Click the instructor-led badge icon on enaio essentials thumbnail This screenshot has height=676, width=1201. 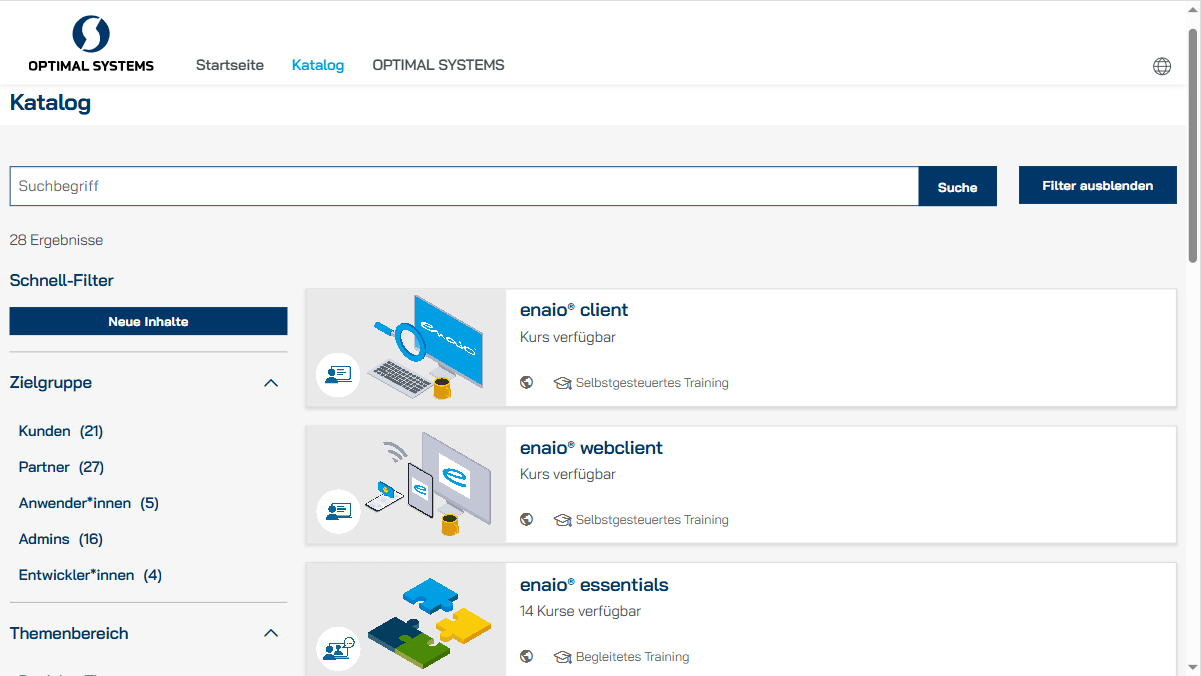(338, 649)
